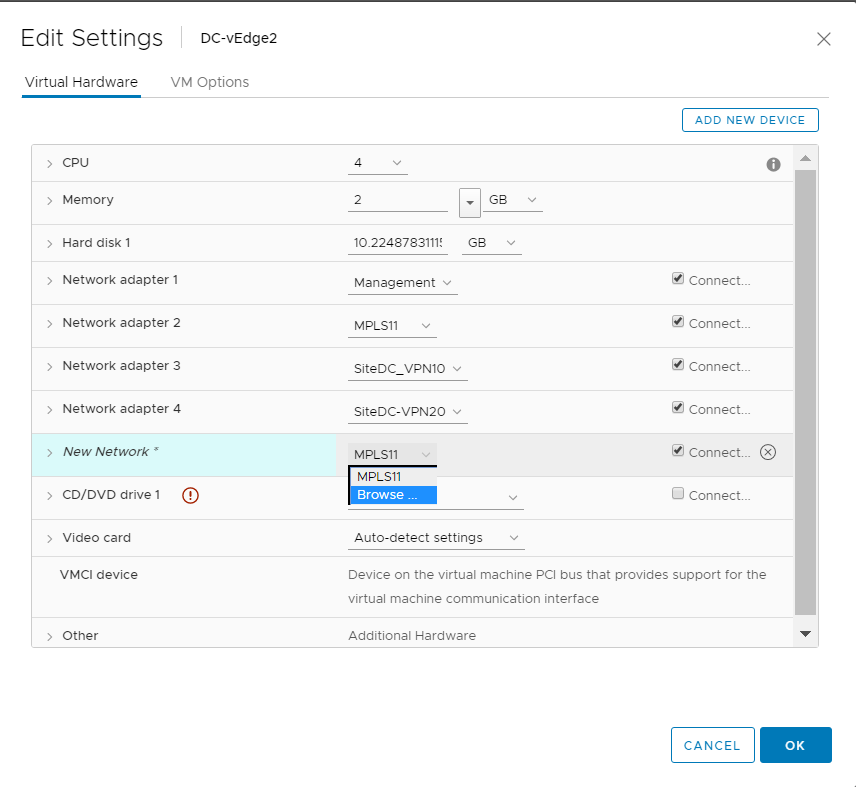Open the Video card settings dropdown
Screen dimensions: 856x787
pyautogui.click(x=436, y=538)
